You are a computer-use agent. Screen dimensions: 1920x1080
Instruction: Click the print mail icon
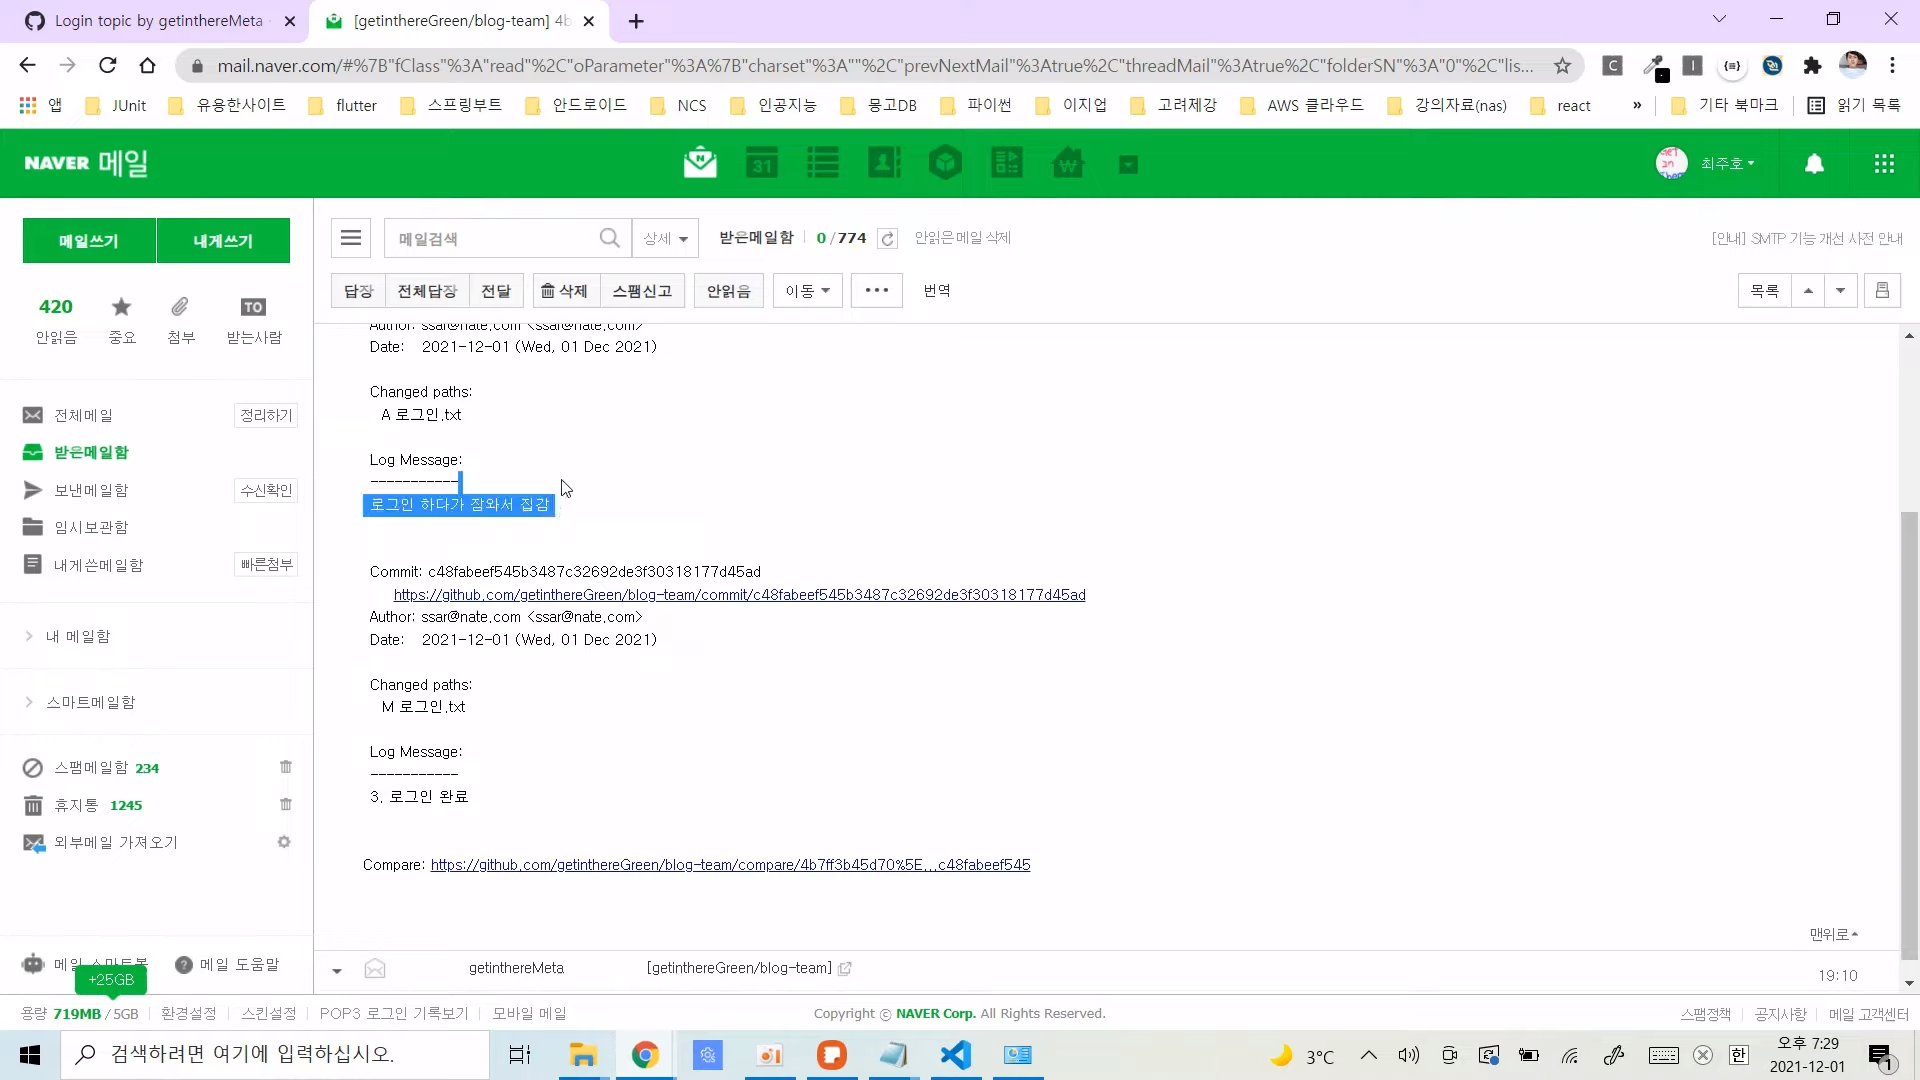(1882, 291)
